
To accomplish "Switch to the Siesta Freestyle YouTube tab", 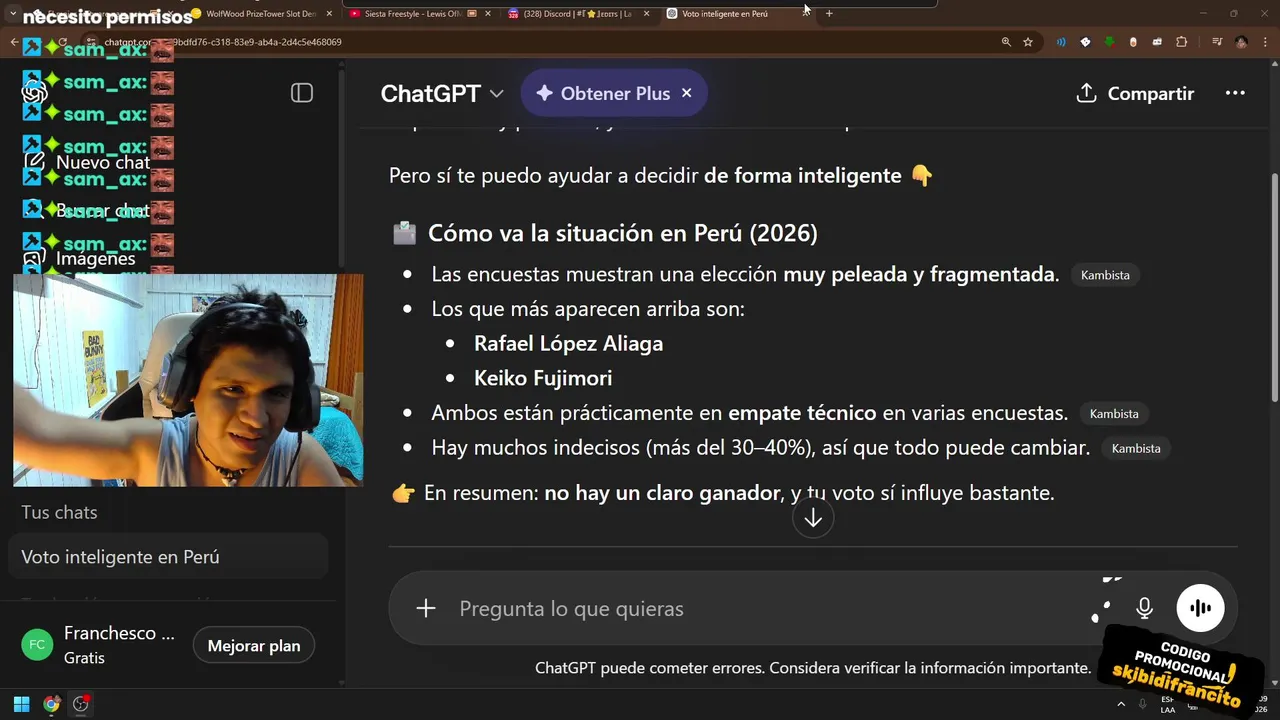I will click(x=418, y=14).
